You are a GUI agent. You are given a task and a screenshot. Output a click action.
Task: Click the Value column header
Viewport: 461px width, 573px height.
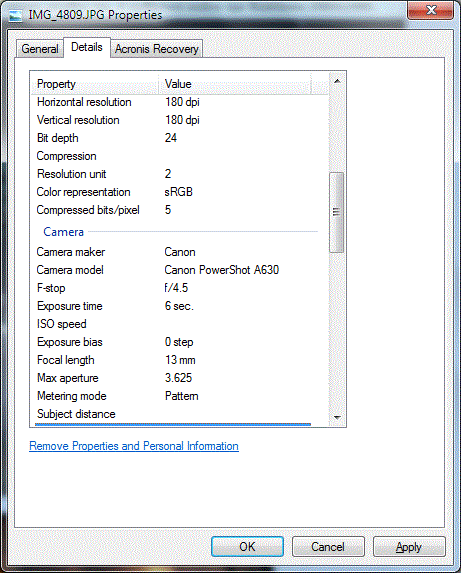(x=235, y=84)
